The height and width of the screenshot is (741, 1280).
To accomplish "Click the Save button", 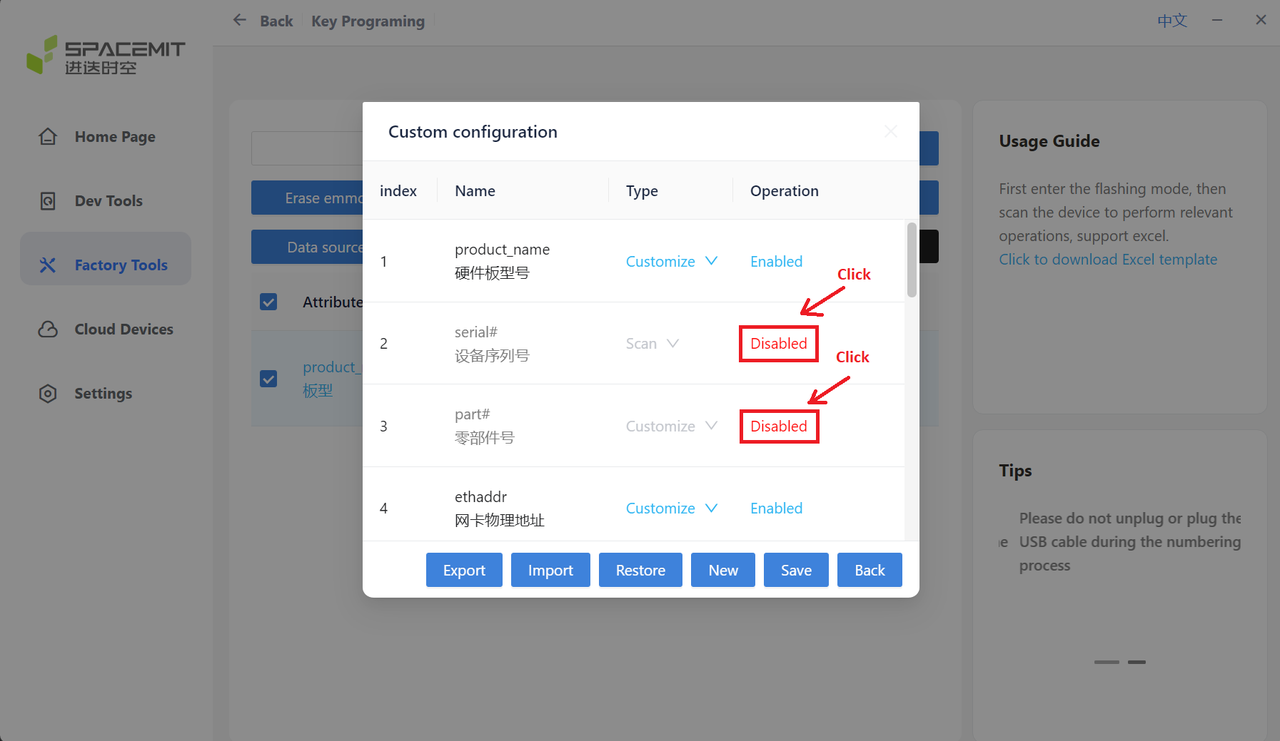I will (796, 570).
